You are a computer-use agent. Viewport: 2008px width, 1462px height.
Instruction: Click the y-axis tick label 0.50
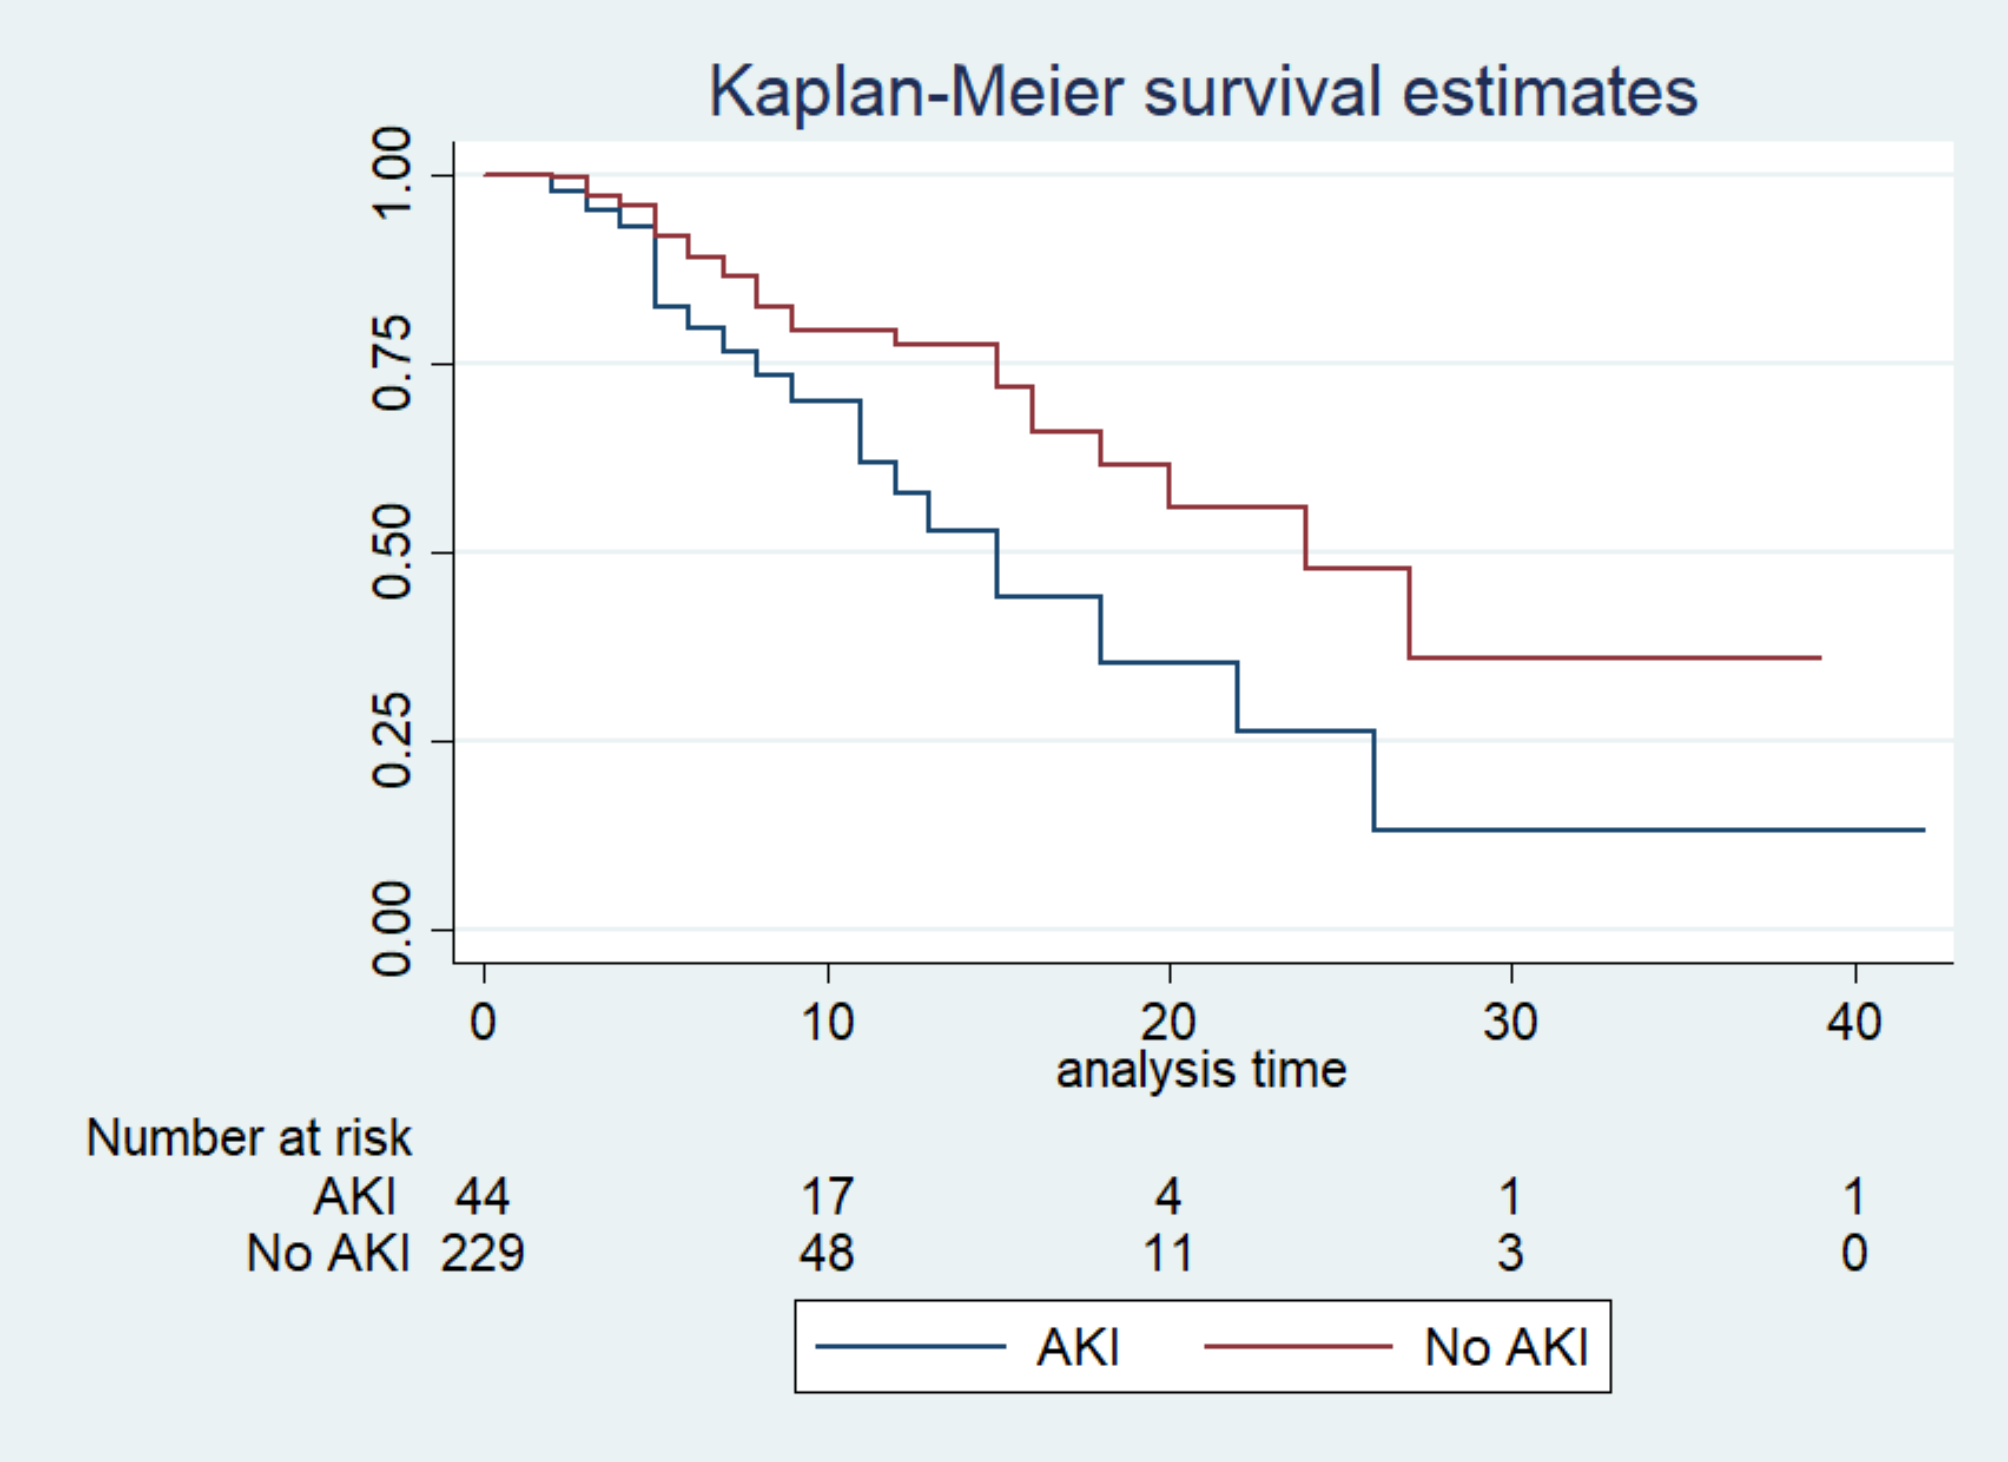pos(391,551)
